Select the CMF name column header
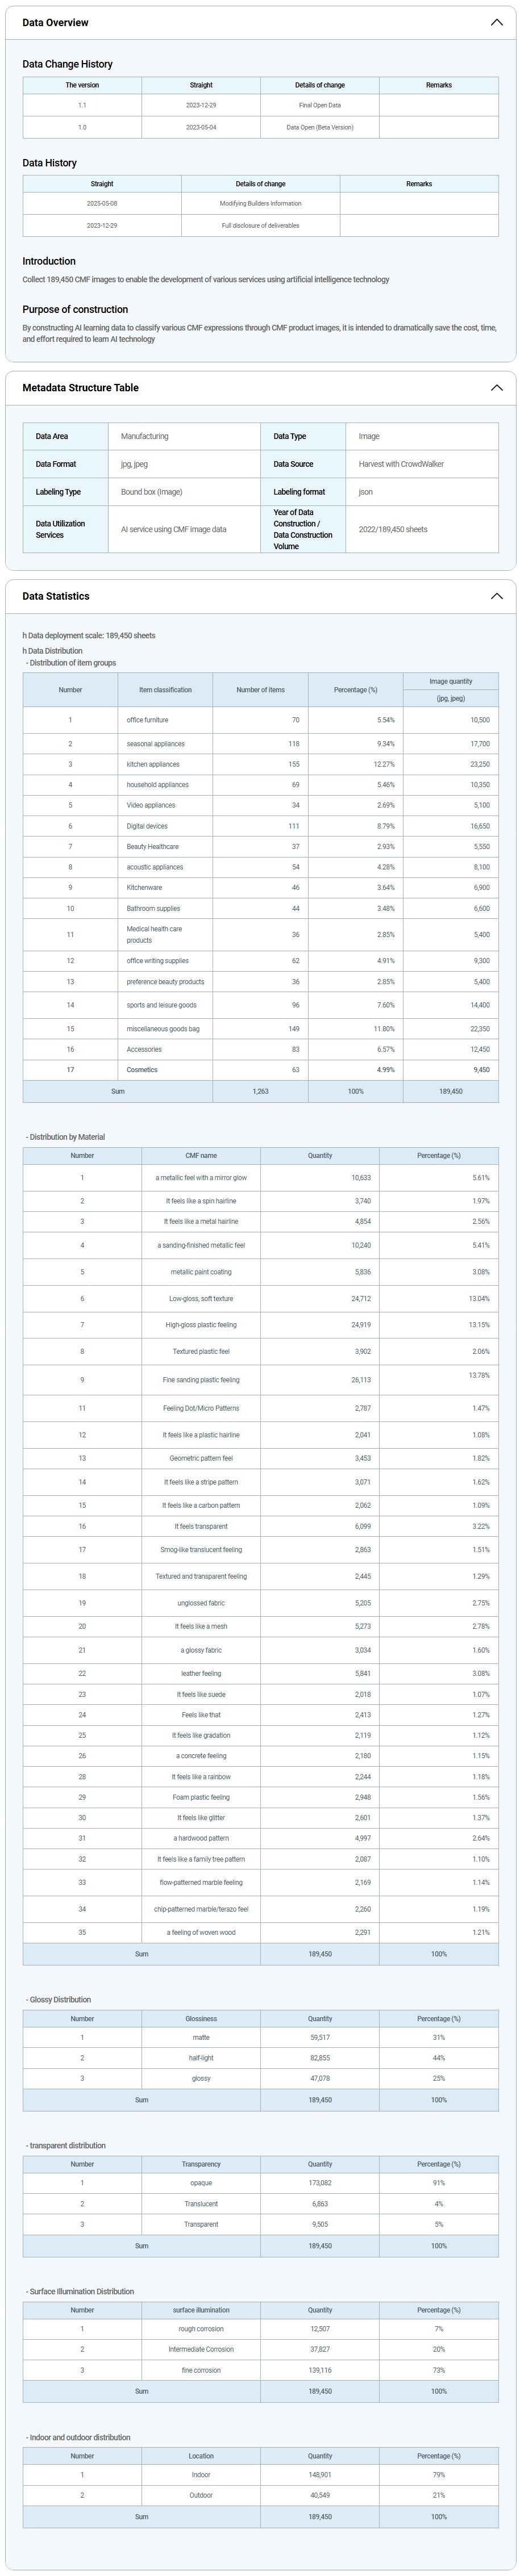Image resolution: width=520 pixels, height=2576 pixels. (201, 1155)
